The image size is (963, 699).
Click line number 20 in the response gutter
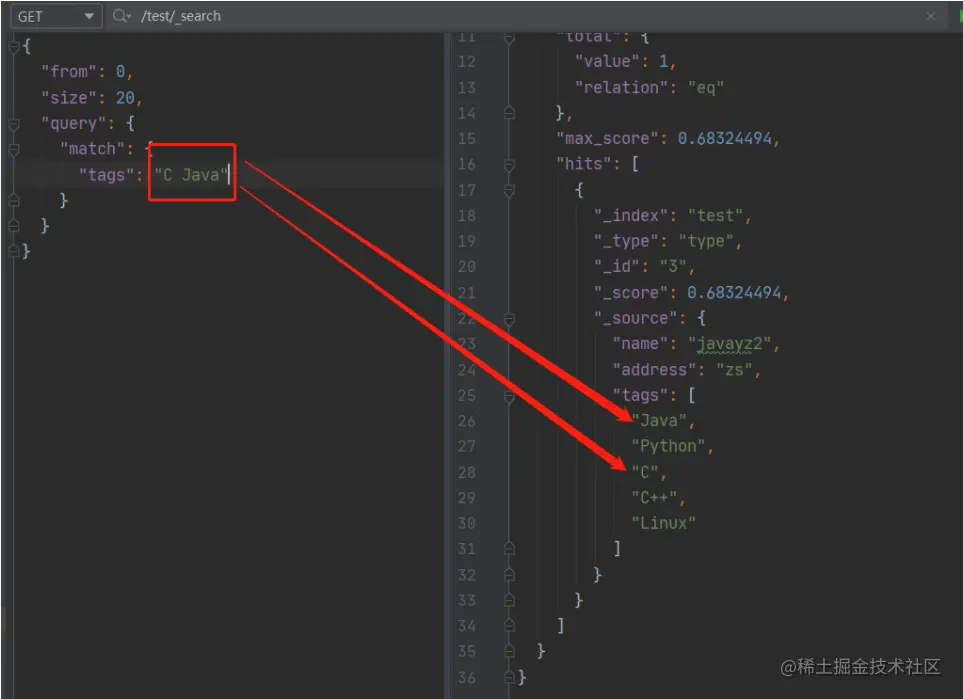[x=467, y=267]
